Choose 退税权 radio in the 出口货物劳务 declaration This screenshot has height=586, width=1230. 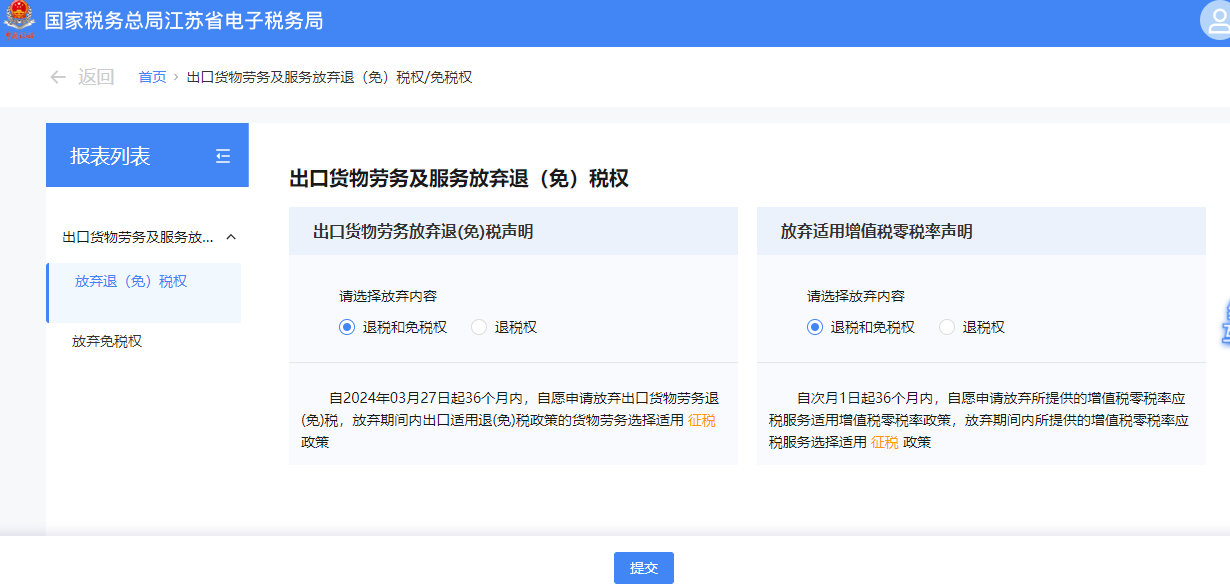pyautogui.click(x=479, y=327)
